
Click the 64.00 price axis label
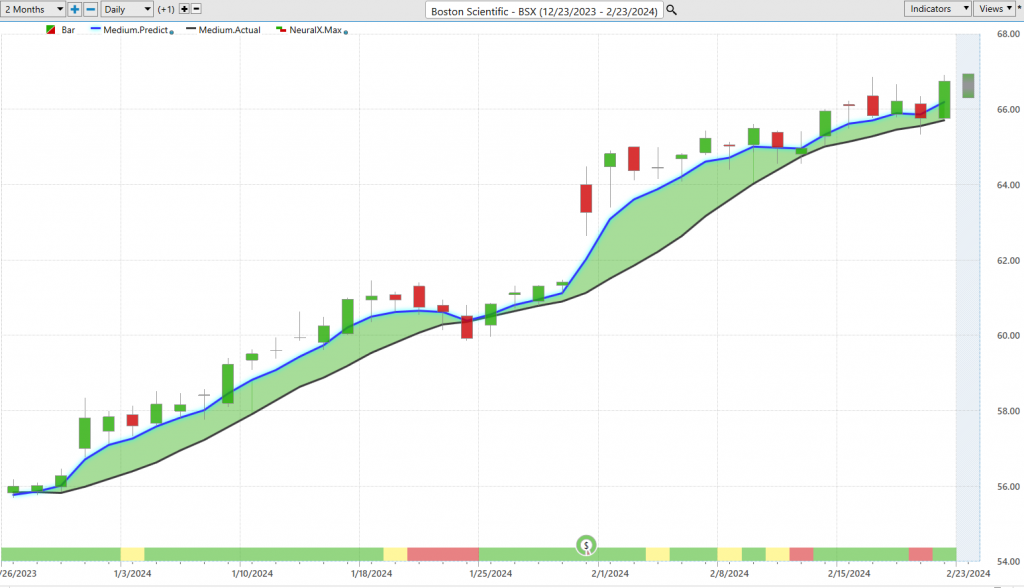click(1008, 185)
